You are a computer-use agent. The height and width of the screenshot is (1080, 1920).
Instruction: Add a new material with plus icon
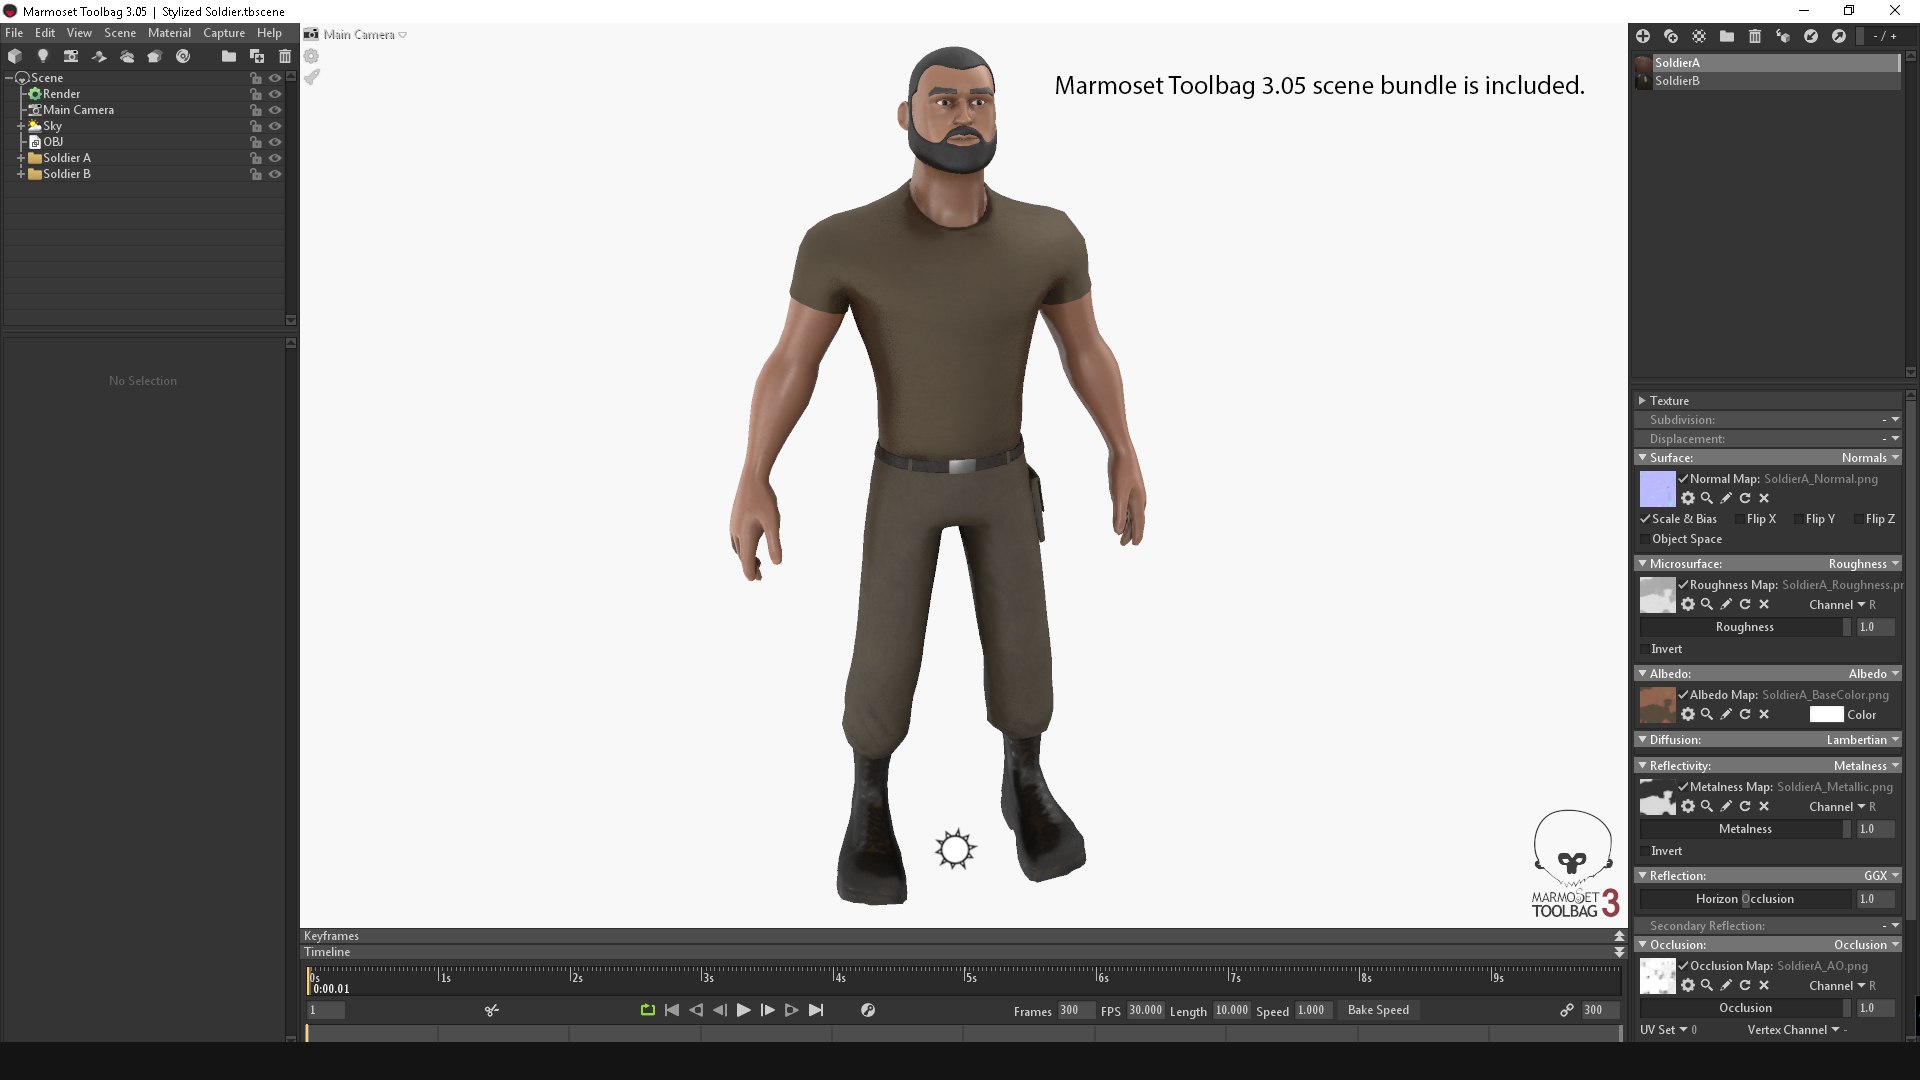(x=1643, y=36)
